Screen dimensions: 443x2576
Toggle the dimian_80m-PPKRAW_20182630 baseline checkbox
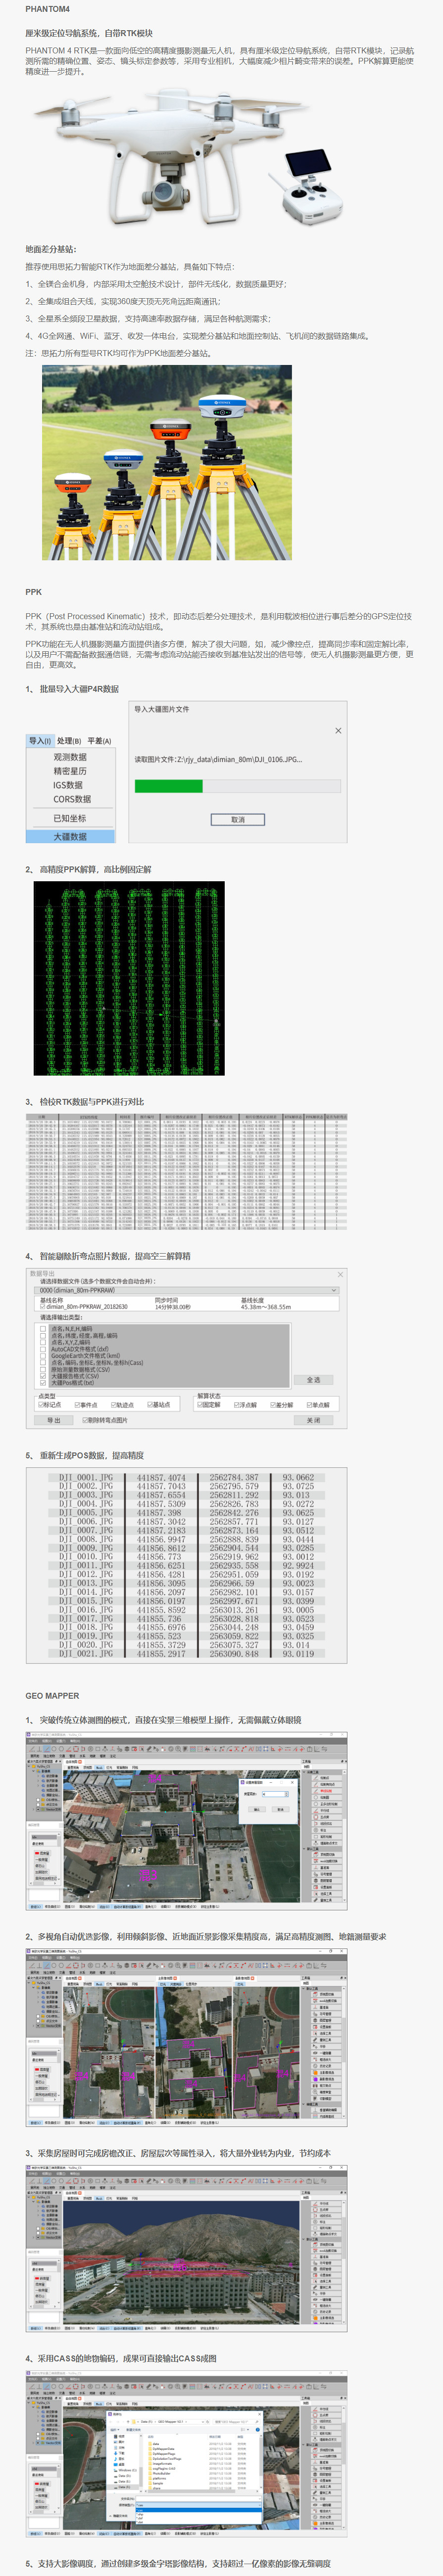(x=42, y=1306)
